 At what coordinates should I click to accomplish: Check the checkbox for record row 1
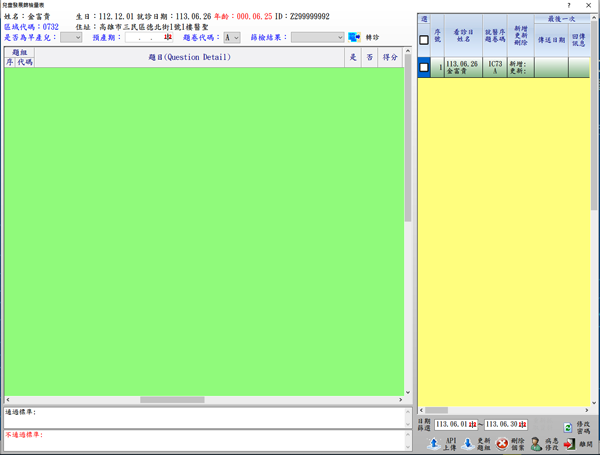coord(424,67)
